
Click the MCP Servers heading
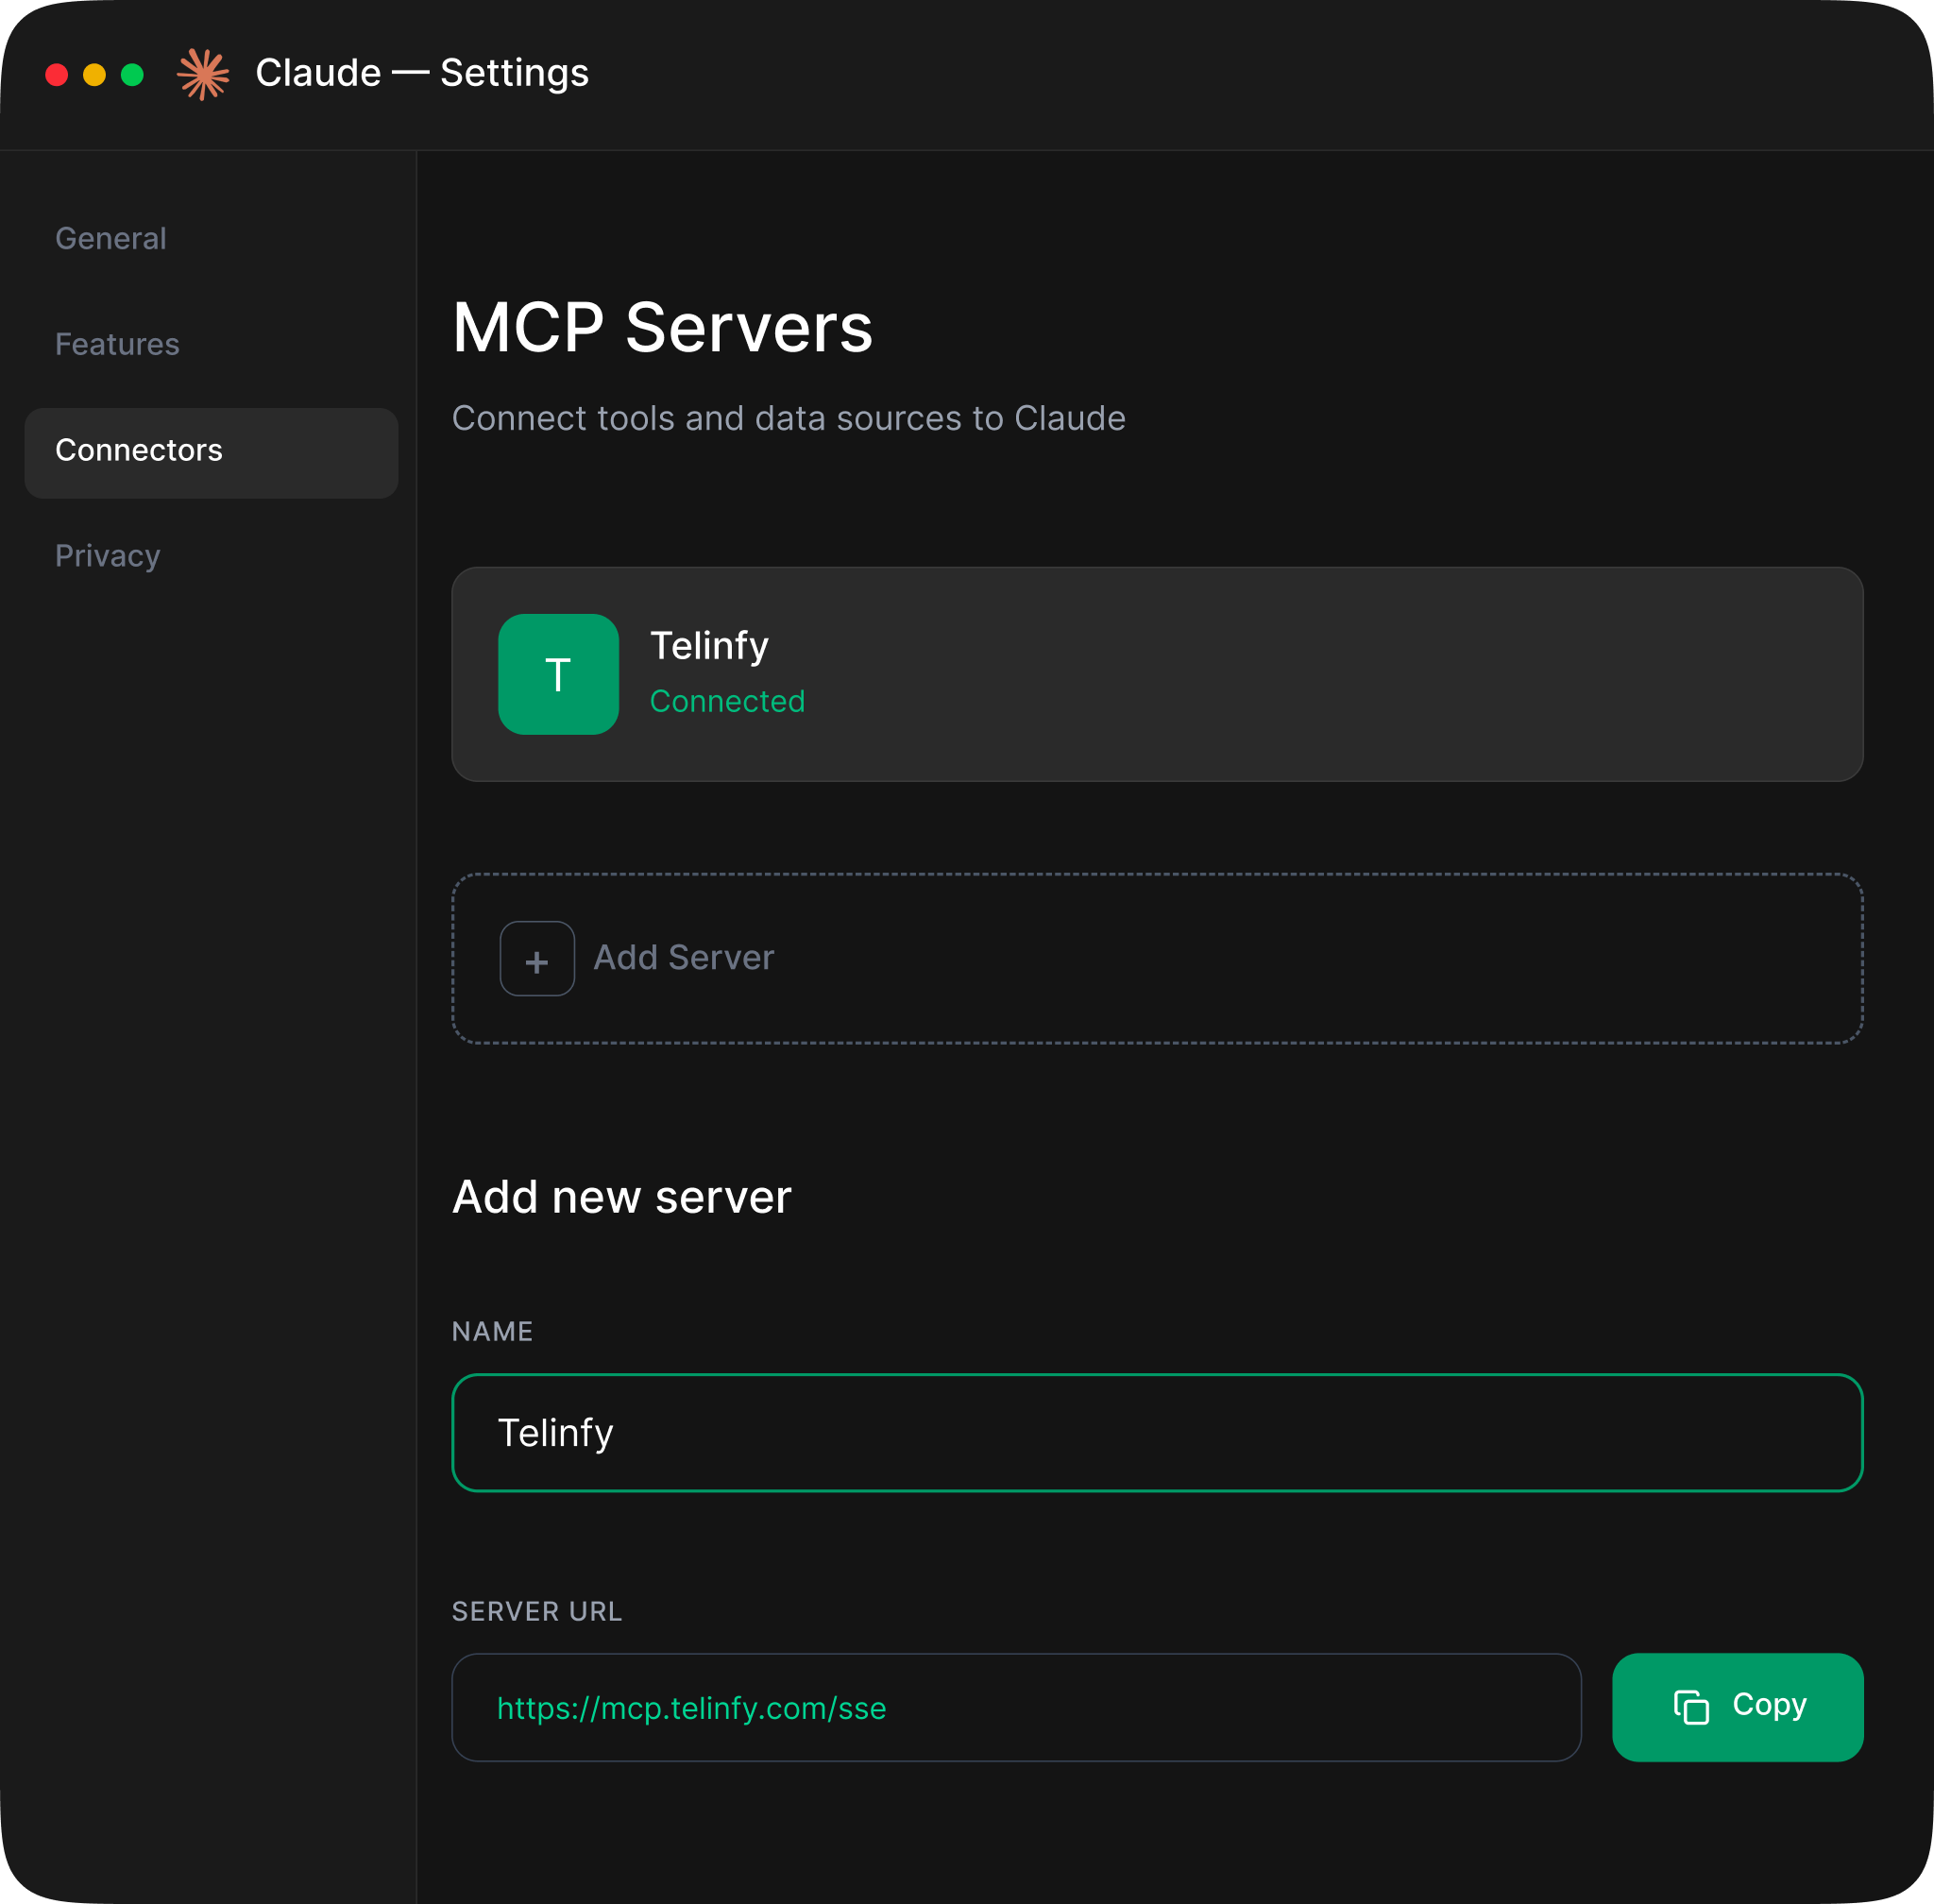[662, 328]
